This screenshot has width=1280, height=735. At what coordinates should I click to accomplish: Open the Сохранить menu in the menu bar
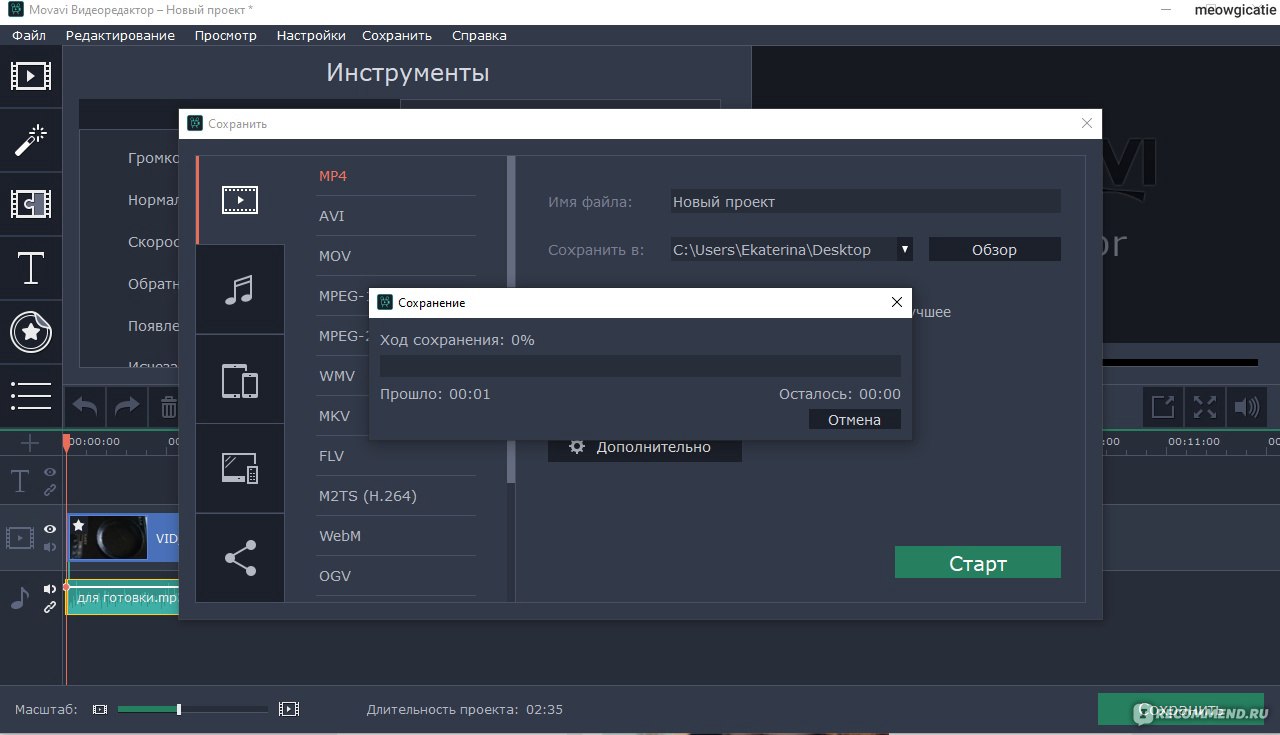[397, 35]
